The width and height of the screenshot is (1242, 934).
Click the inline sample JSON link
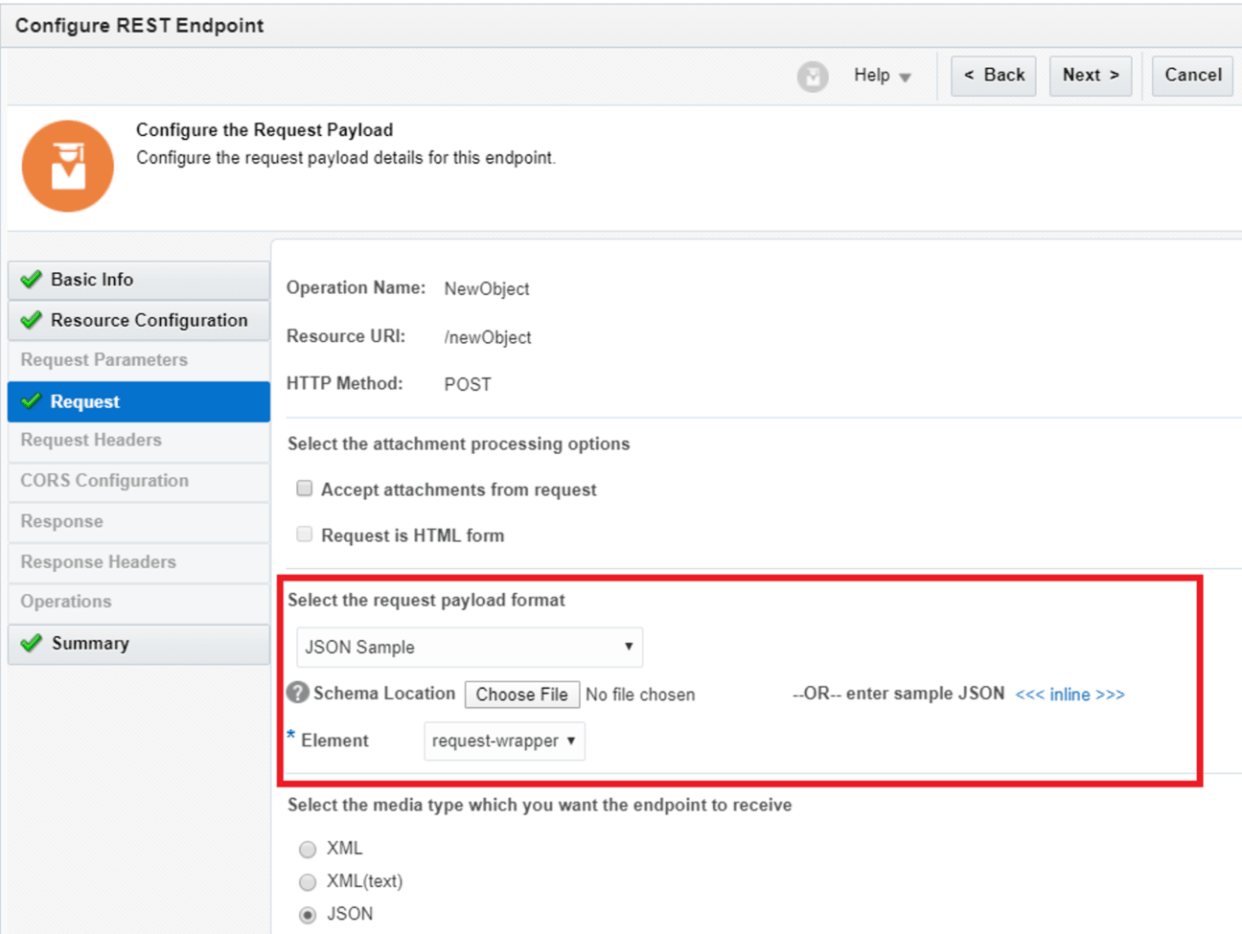1069,693
